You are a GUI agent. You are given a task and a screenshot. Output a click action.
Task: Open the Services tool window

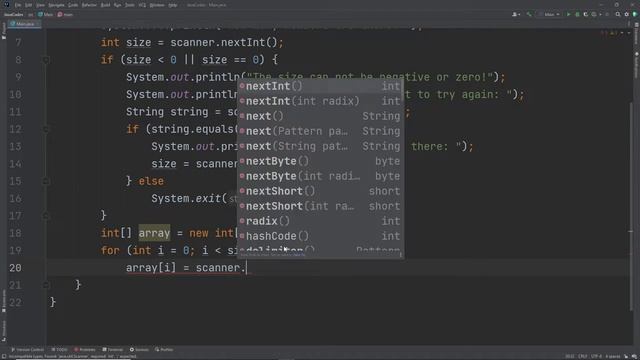pyautogui.click(x=139, y=350)
